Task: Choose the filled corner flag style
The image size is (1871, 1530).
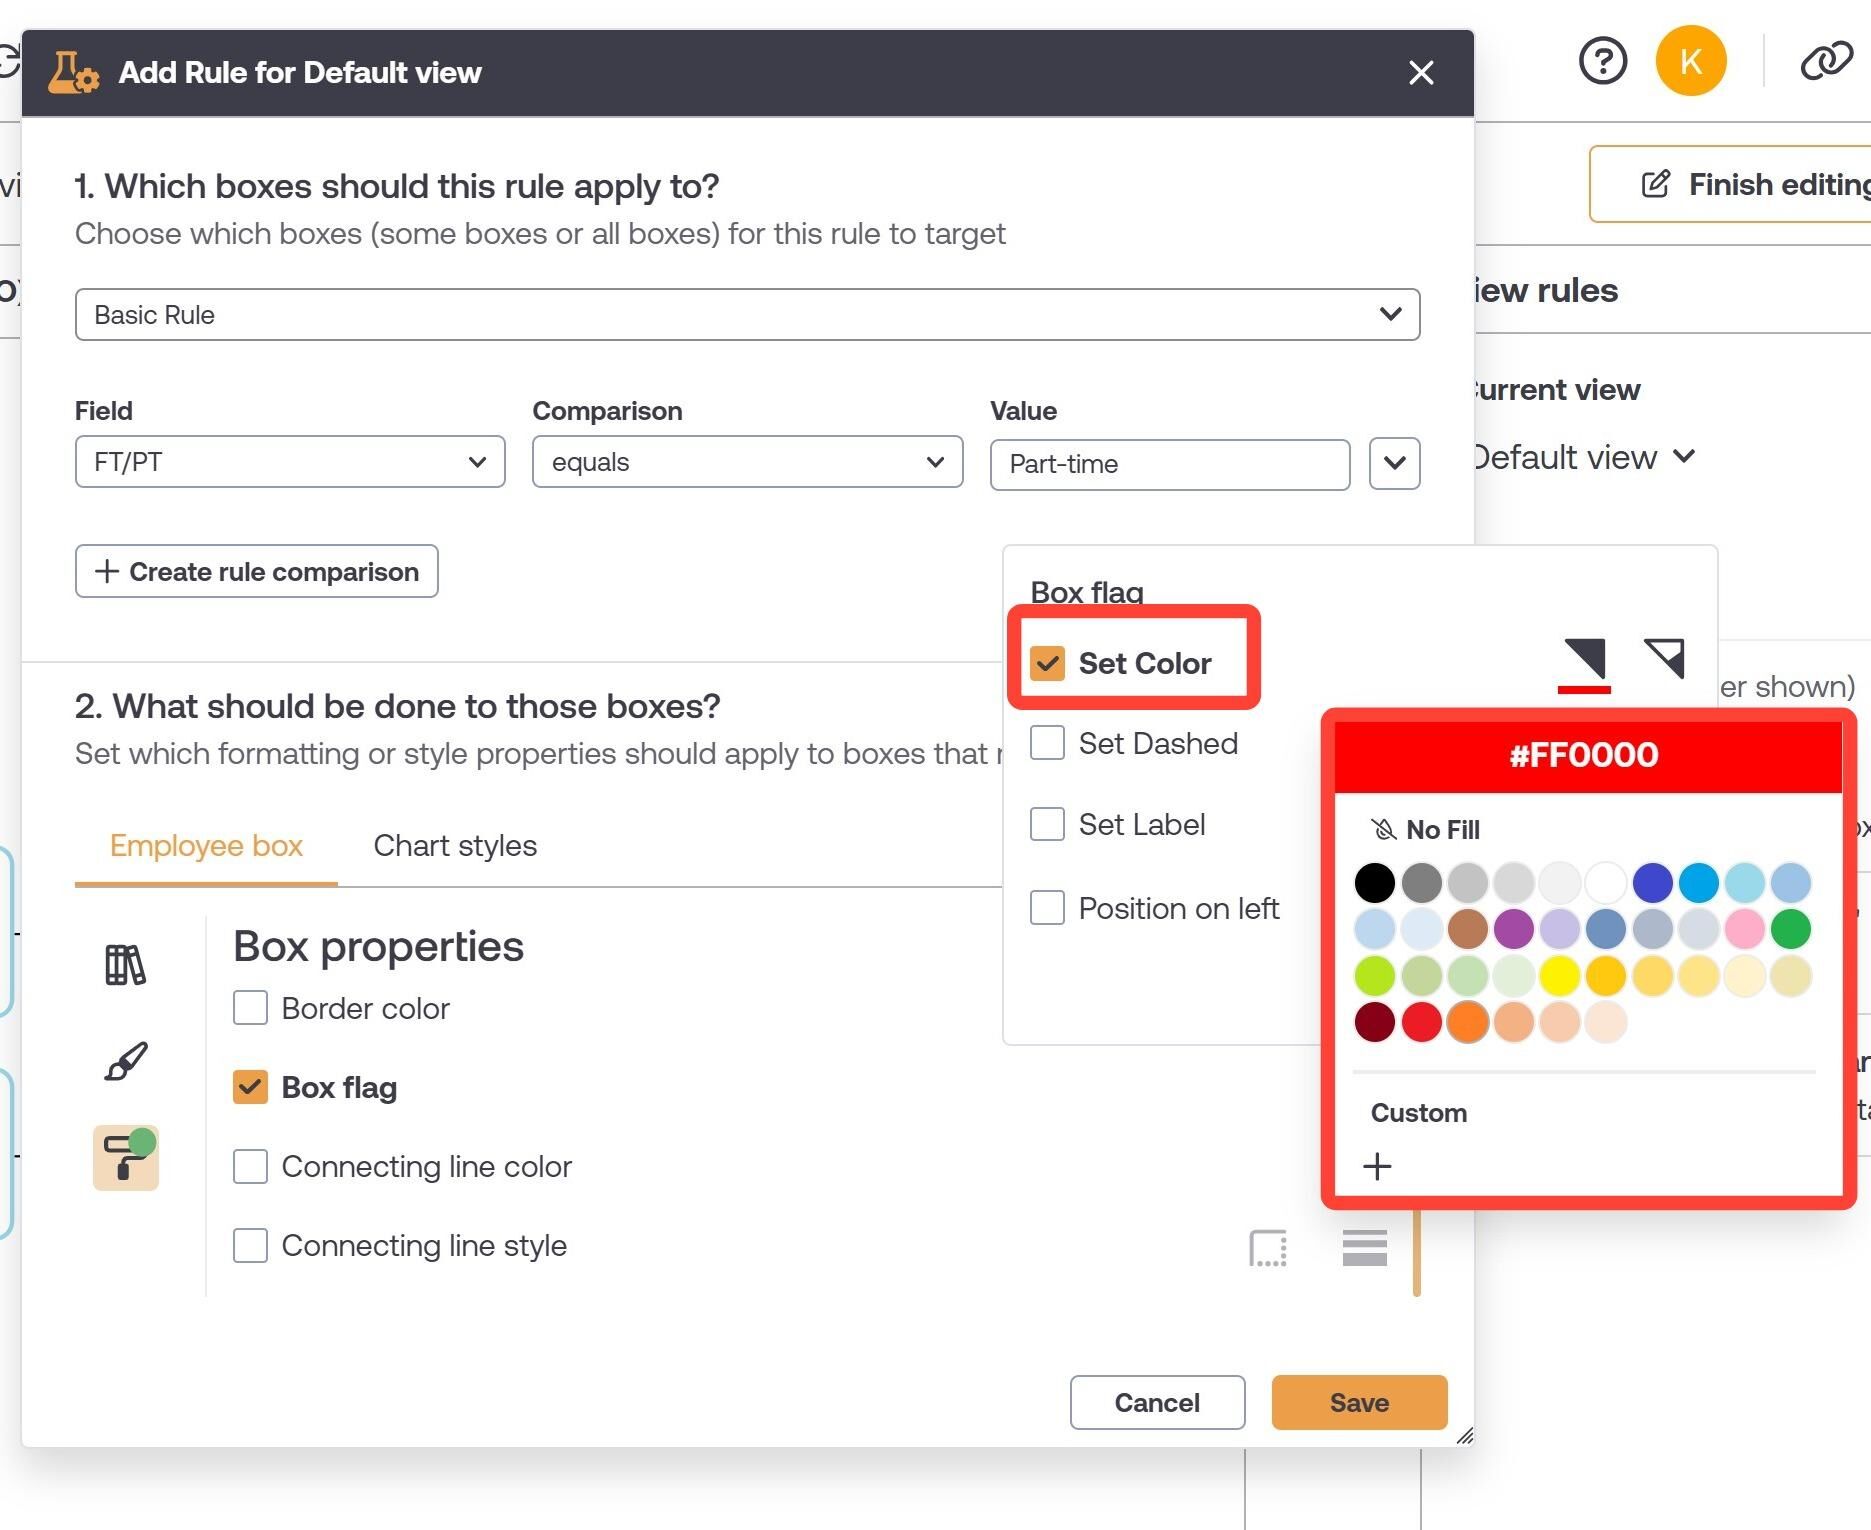Action: tap(1584, 660)
